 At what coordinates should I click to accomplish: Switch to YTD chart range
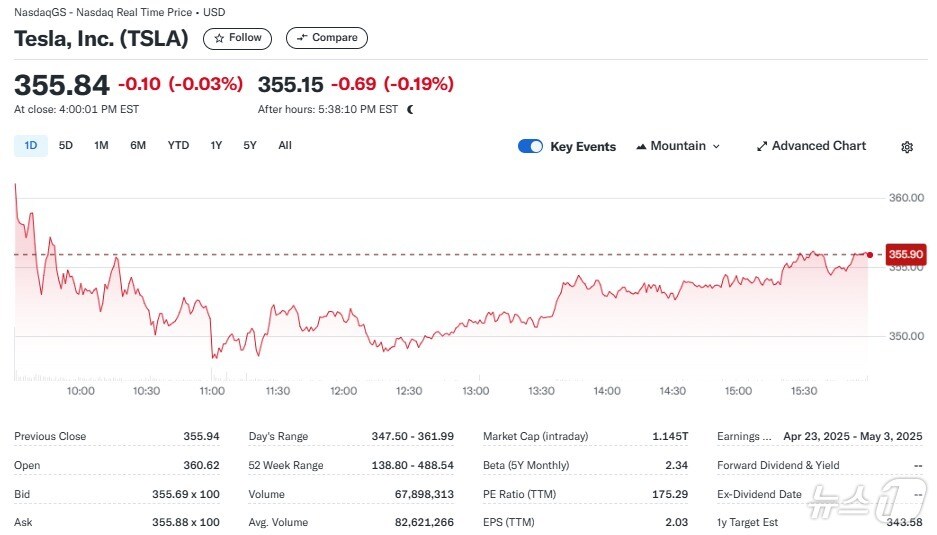(178, 145)
